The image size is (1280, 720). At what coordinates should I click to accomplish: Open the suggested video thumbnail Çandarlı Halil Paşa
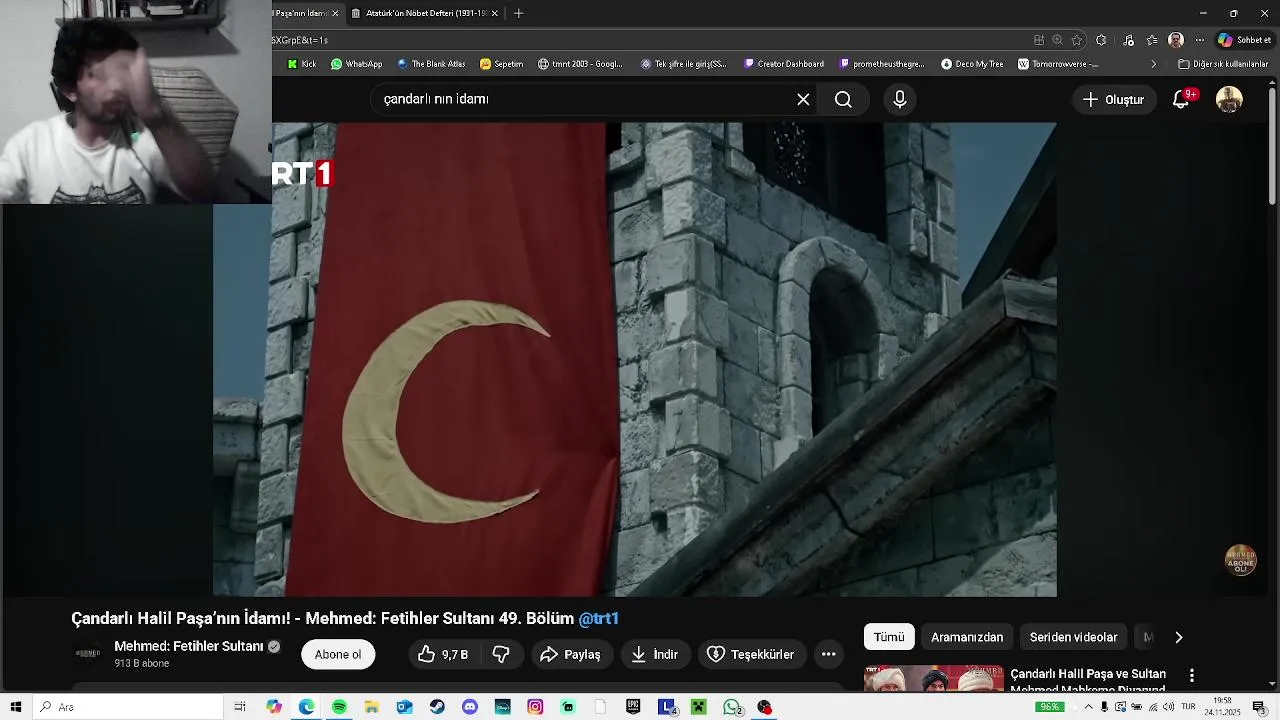[934, 678]
